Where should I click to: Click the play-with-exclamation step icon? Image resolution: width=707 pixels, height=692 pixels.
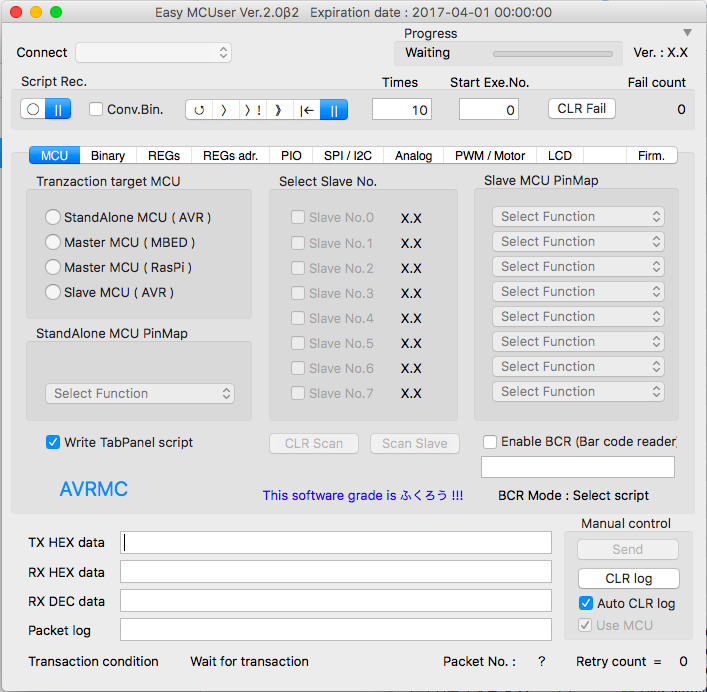[x=252, y=110]
